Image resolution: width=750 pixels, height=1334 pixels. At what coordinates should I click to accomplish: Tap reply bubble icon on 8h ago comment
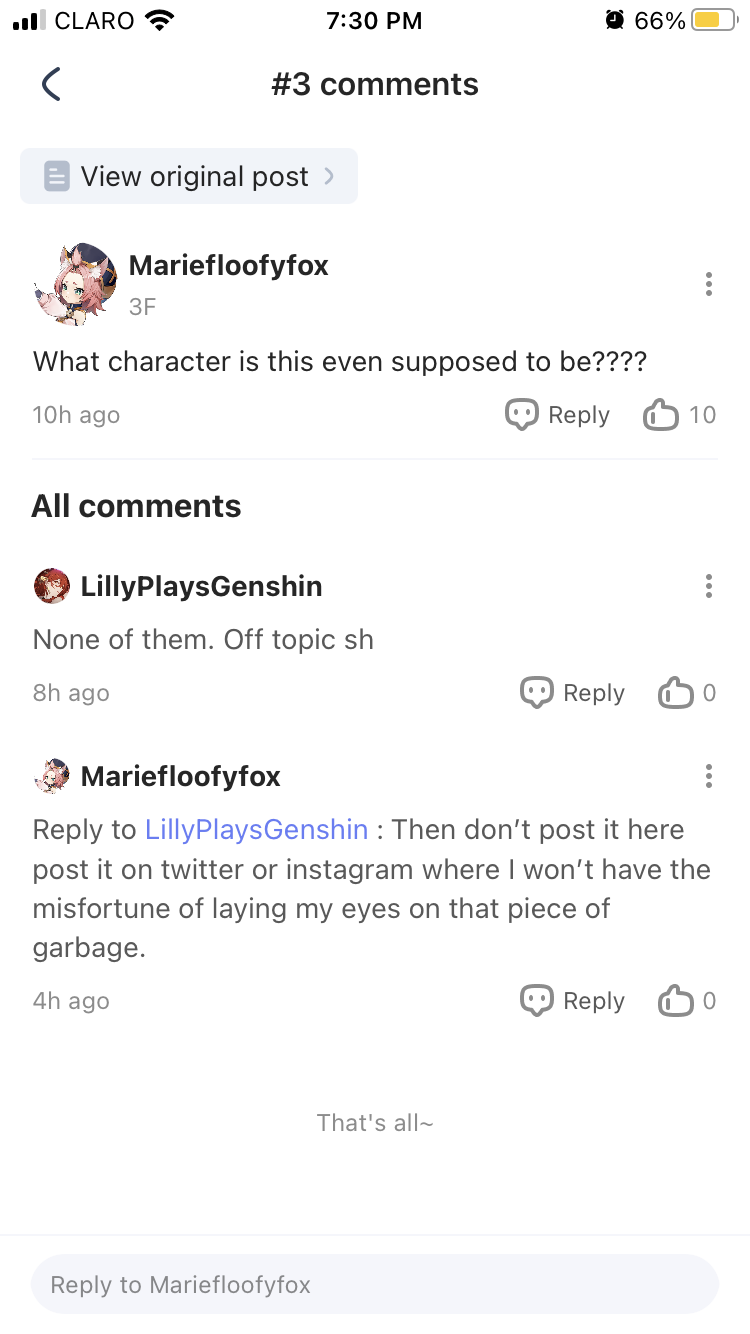coord(537,693)
